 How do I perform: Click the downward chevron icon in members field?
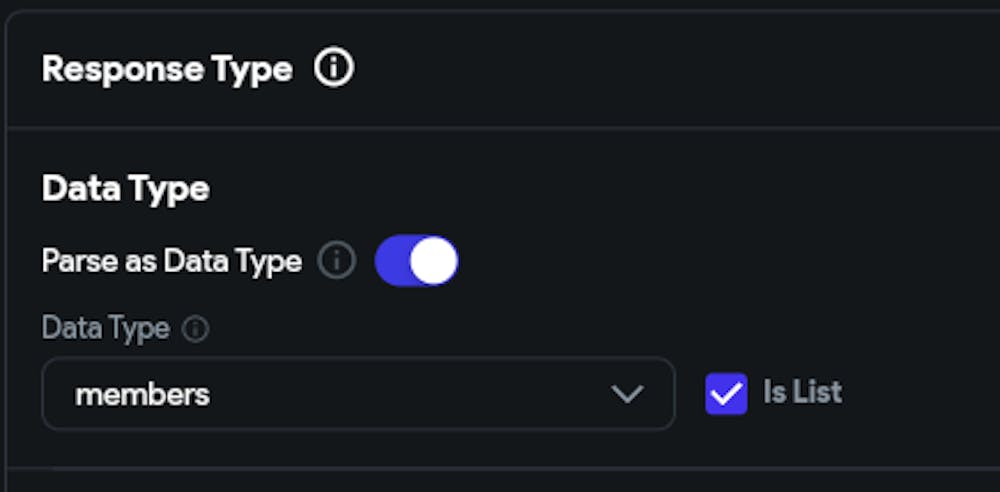pos(627,394)
